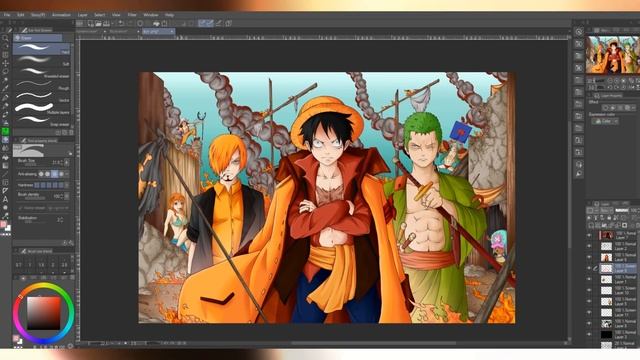Hide Layer 8 with its eye icon

point(589,323)
